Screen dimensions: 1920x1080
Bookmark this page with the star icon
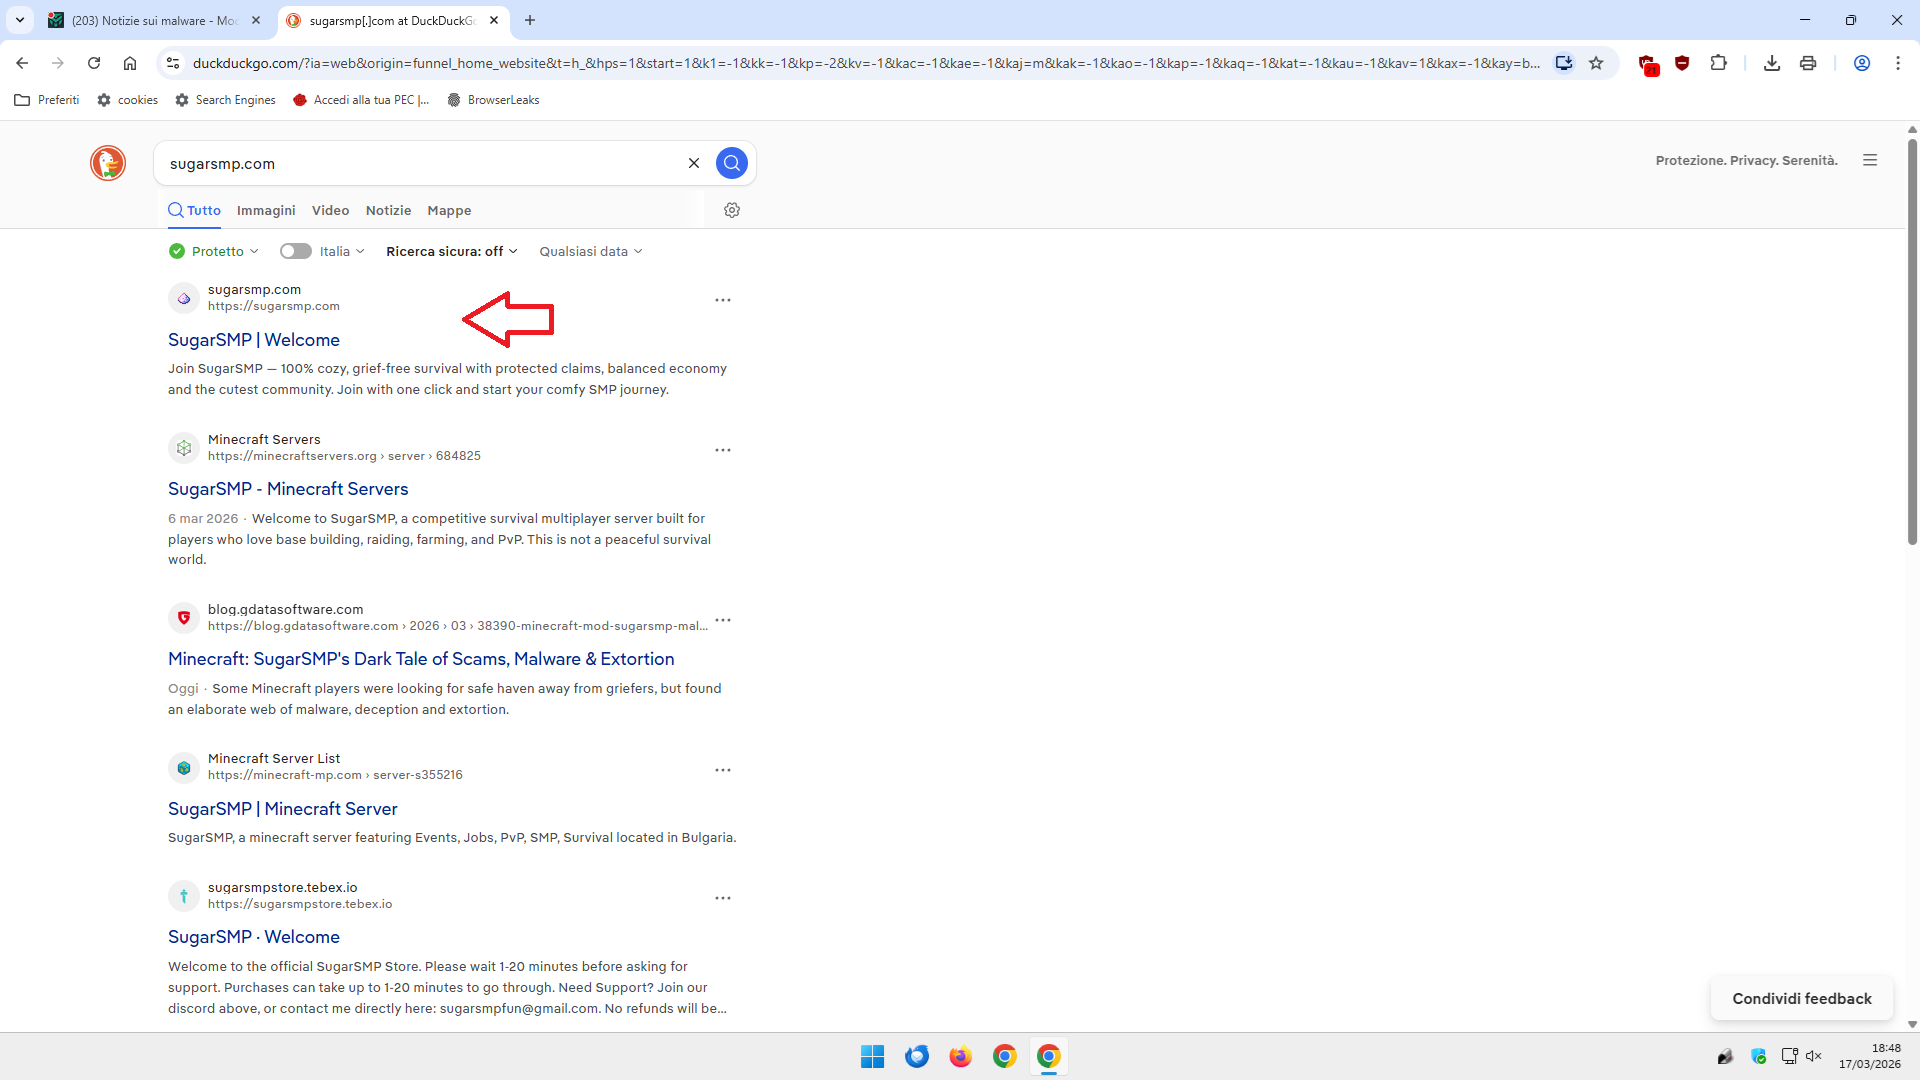pos(1596,63)
